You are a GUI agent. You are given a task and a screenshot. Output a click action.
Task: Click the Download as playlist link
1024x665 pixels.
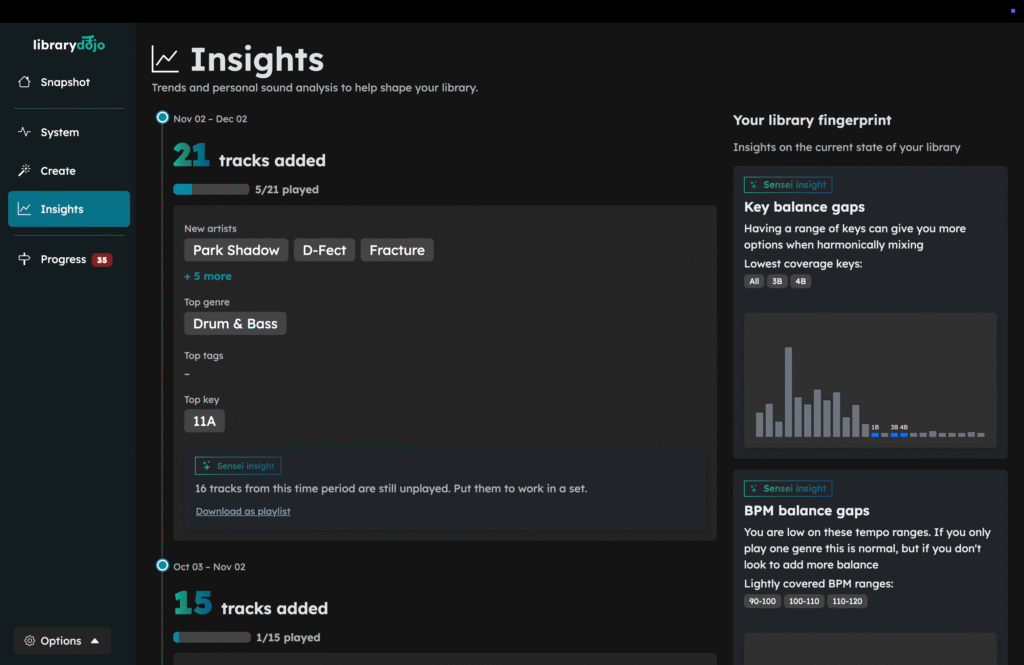(242, 511)
